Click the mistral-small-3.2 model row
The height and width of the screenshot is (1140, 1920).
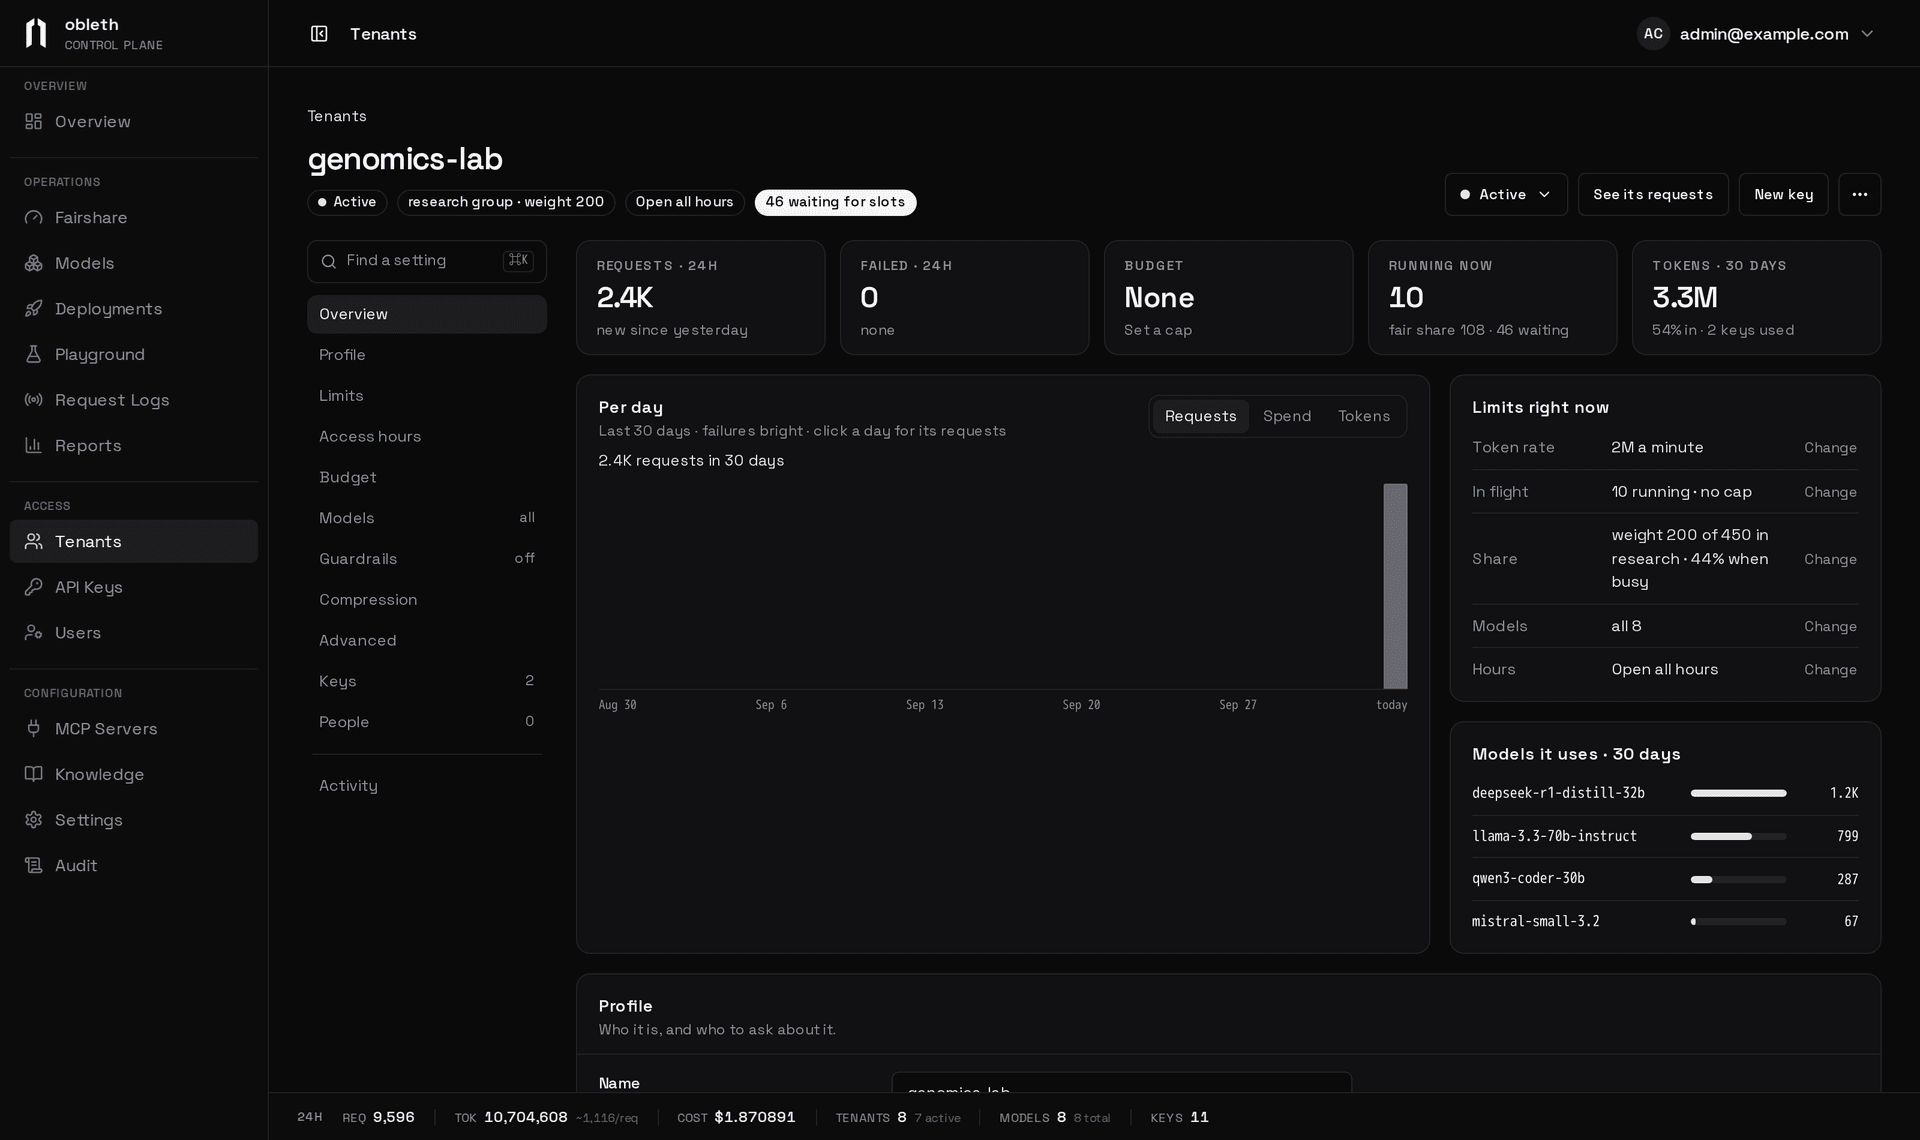(x=1665, y=922)
